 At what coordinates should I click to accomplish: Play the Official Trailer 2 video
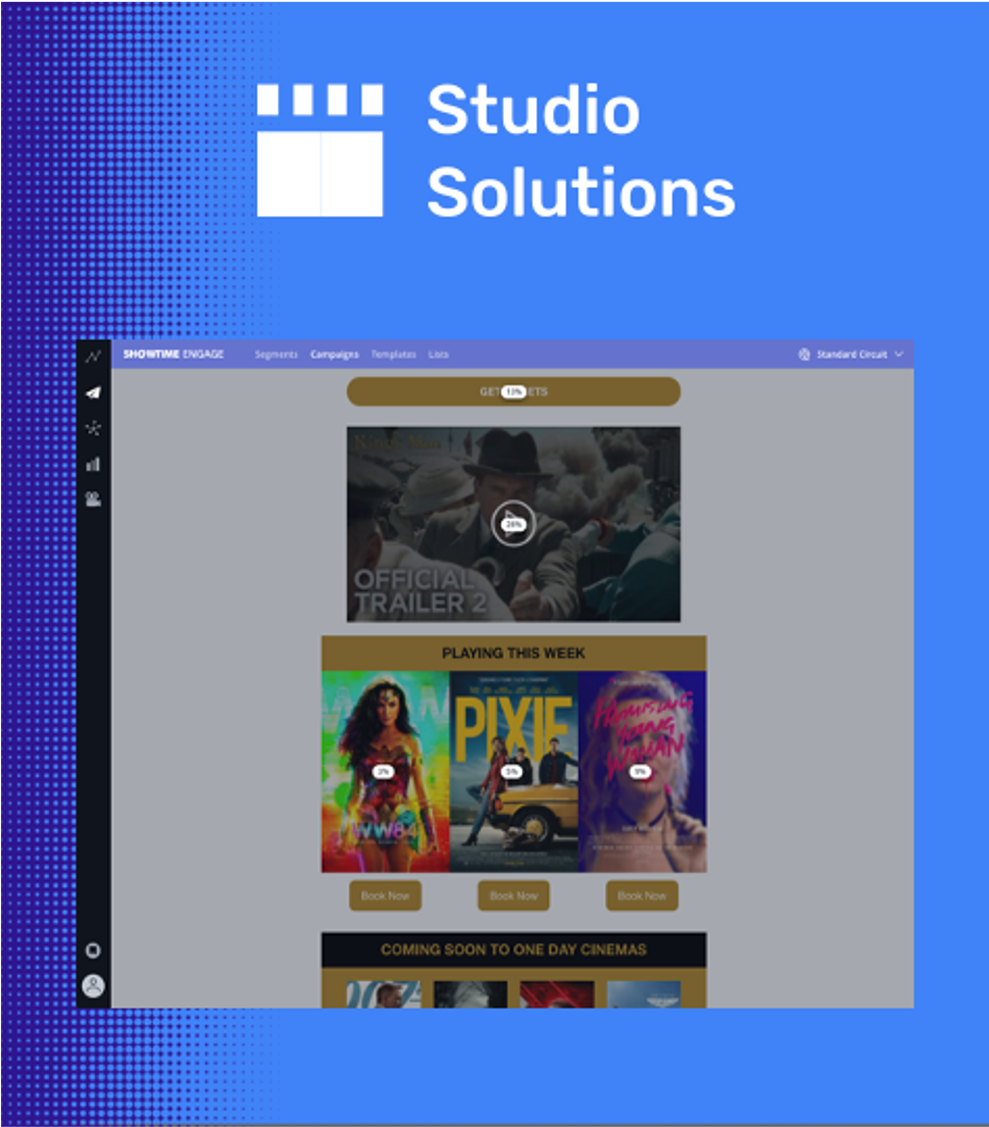(513, 524)
